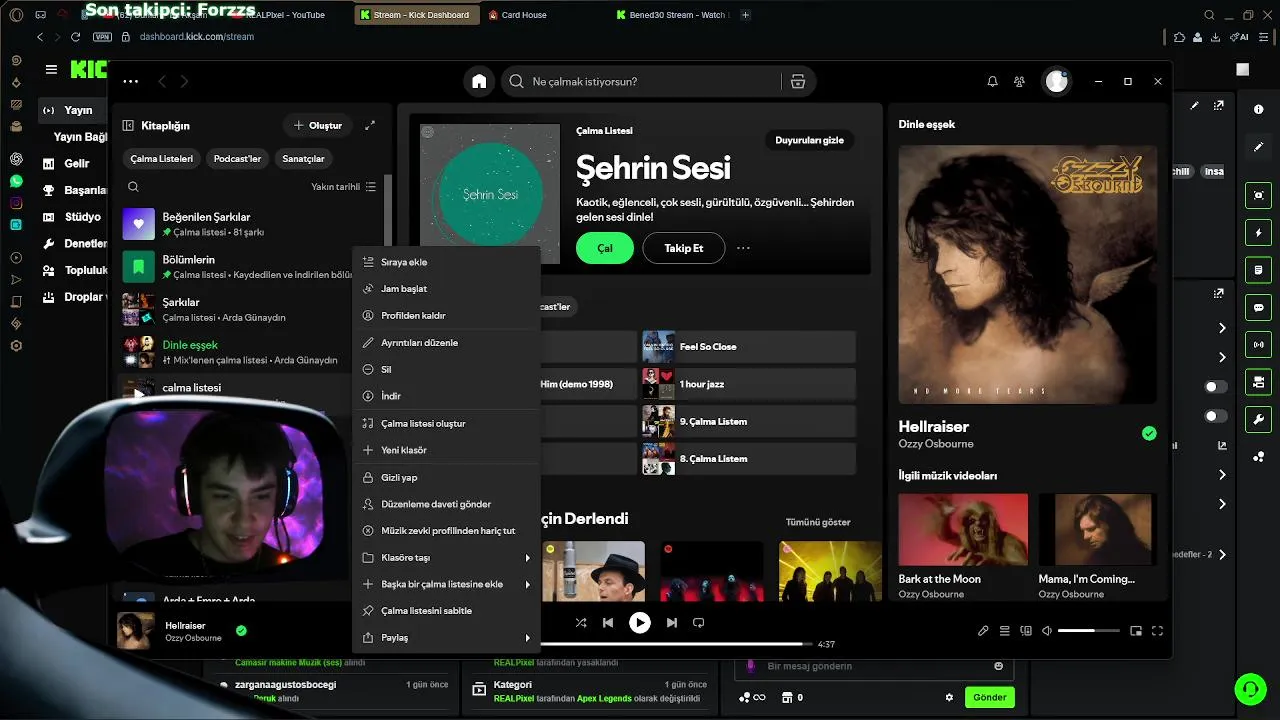Expand the Paylaş submenu
Screen dimensions: 1280x720
click(x=445, y=638)
